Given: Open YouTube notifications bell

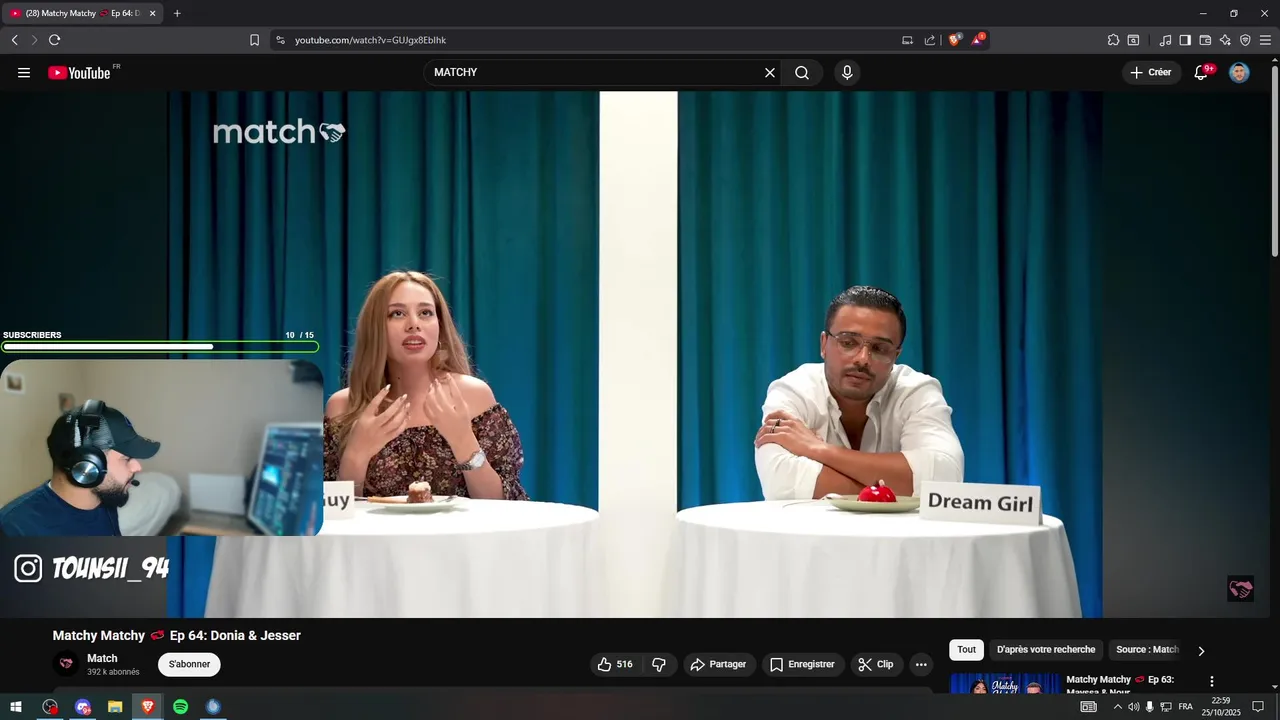Looking at the screenshot, I should click(x=1202, y=73).
